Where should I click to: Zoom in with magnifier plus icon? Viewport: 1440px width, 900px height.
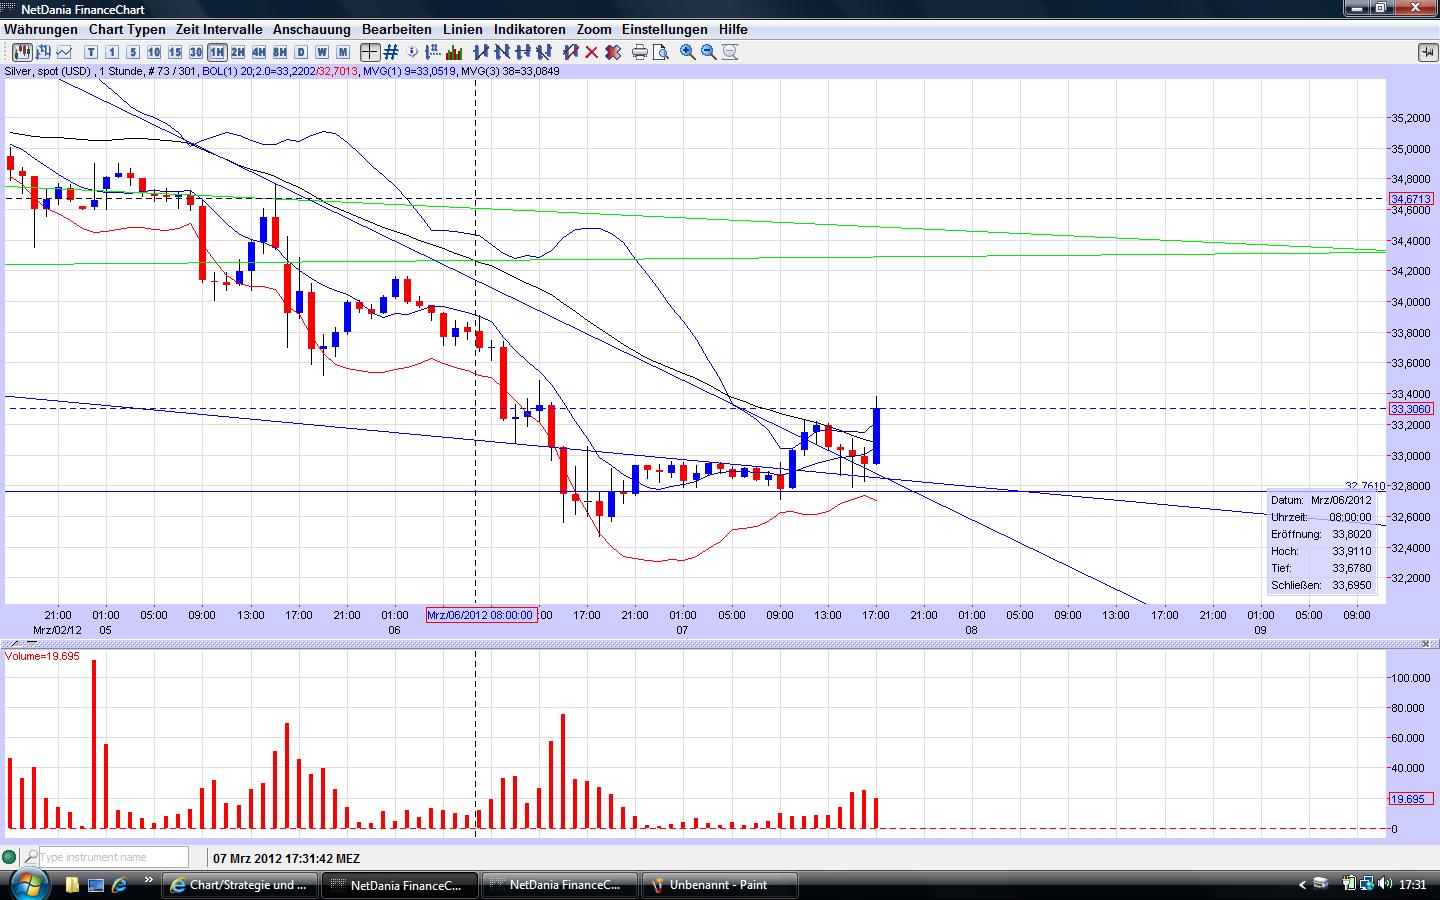point(688,52)
